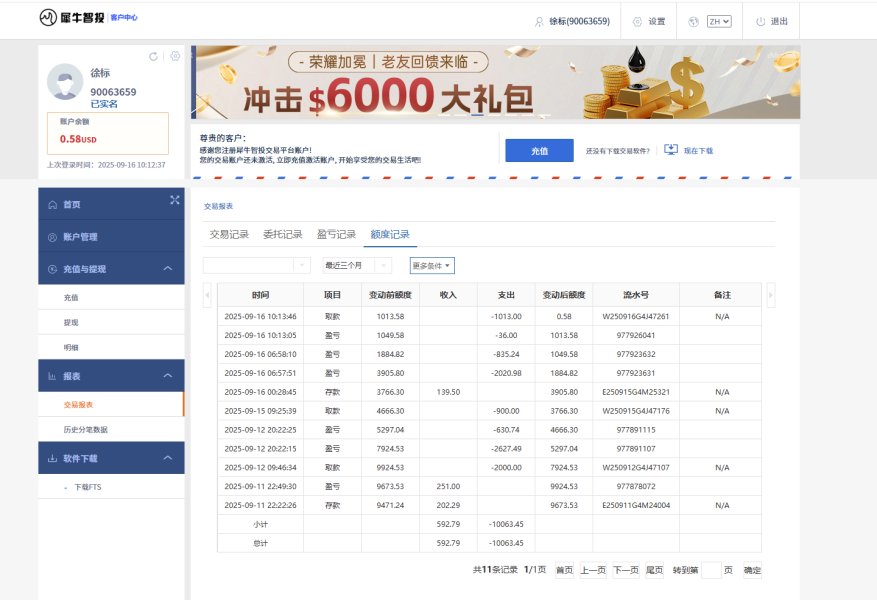Click the user avatar picture
This screenshot has height=600, width=877.
65,82
